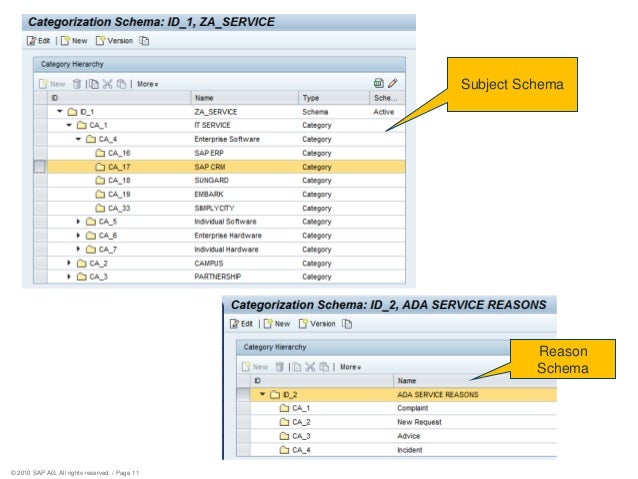Viewport: 638px width, 479px height.
Task: Click trash delete icon in ZA_SERVICE Category Hierarchy
Action: (x=76, y=84)
